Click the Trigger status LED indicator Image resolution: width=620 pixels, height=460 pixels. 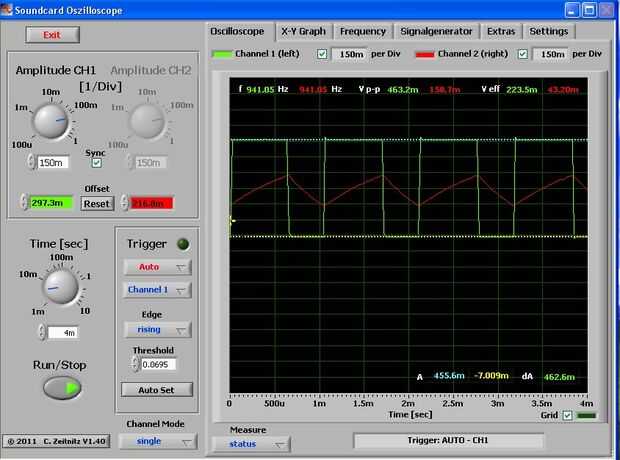pos(181,244)
